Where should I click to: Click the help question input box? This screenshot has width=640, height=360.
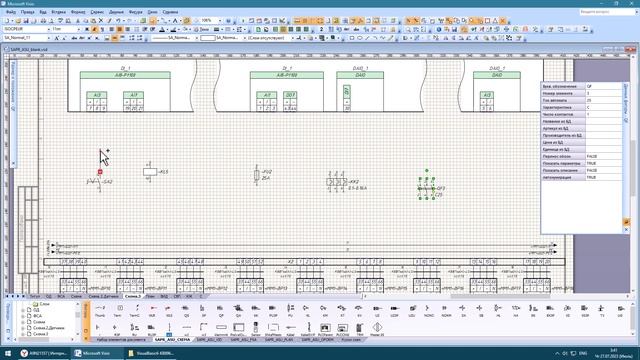click(x=607, y=12)
